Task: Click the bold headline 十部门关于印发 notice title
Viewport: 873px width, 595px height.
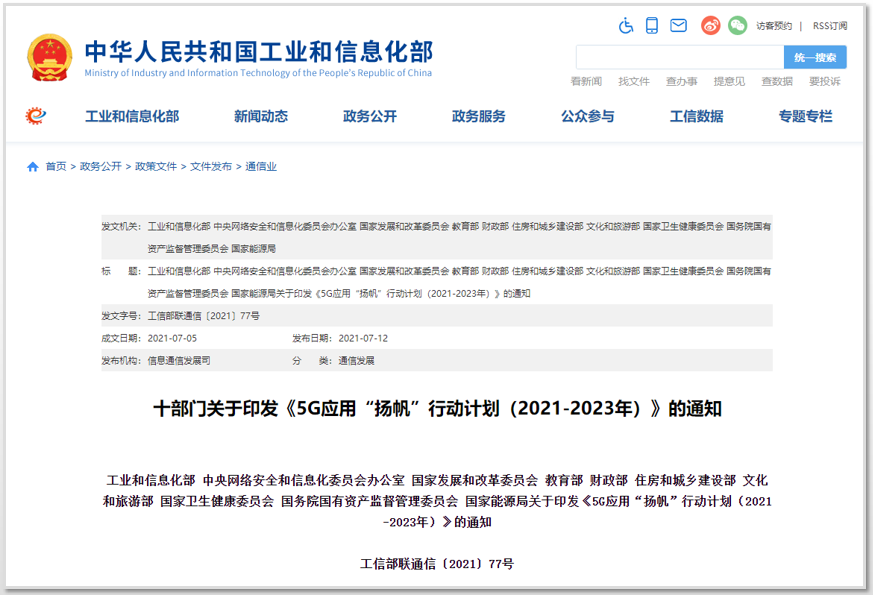Action: pos(437,409)
